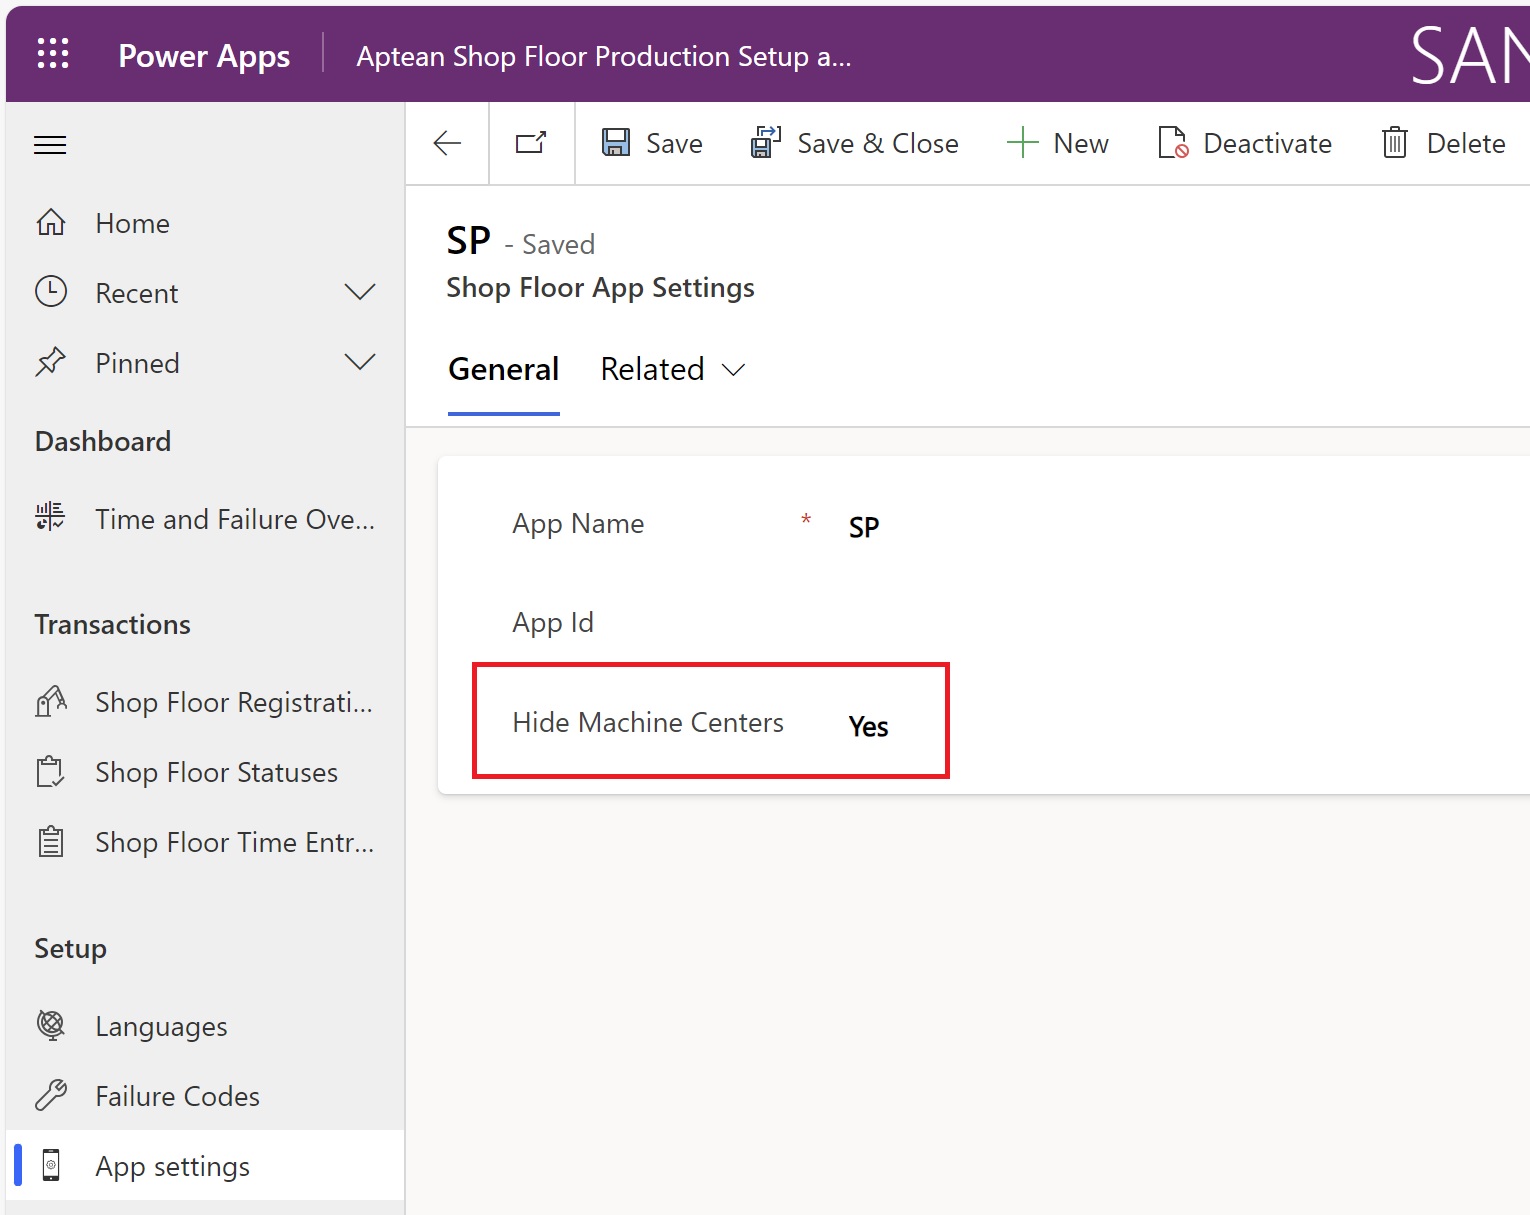1530x1215 pixels.
Task: Open Time and Failure Overview dashboard
Action: tap(234, 520)
